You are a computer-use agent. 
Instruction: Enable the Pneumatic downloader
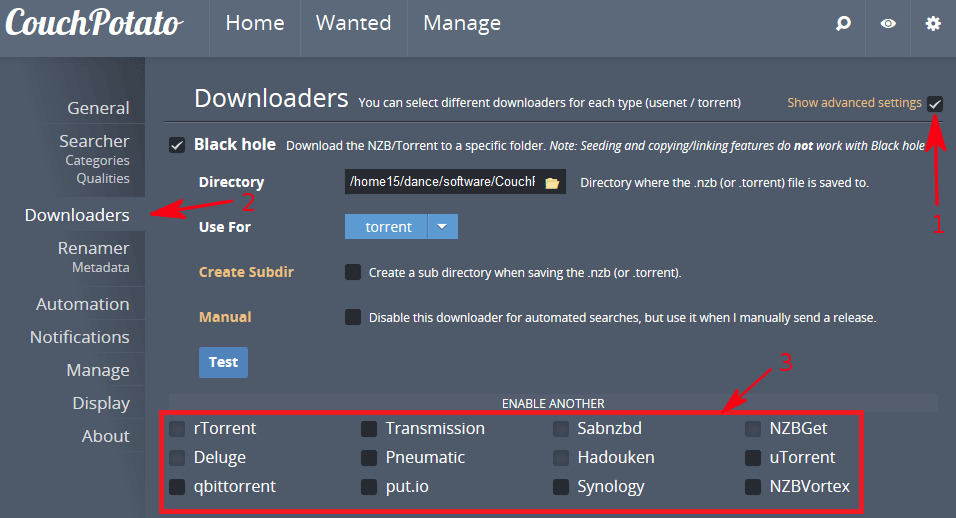pyautogui.click(x=369, y=457)
